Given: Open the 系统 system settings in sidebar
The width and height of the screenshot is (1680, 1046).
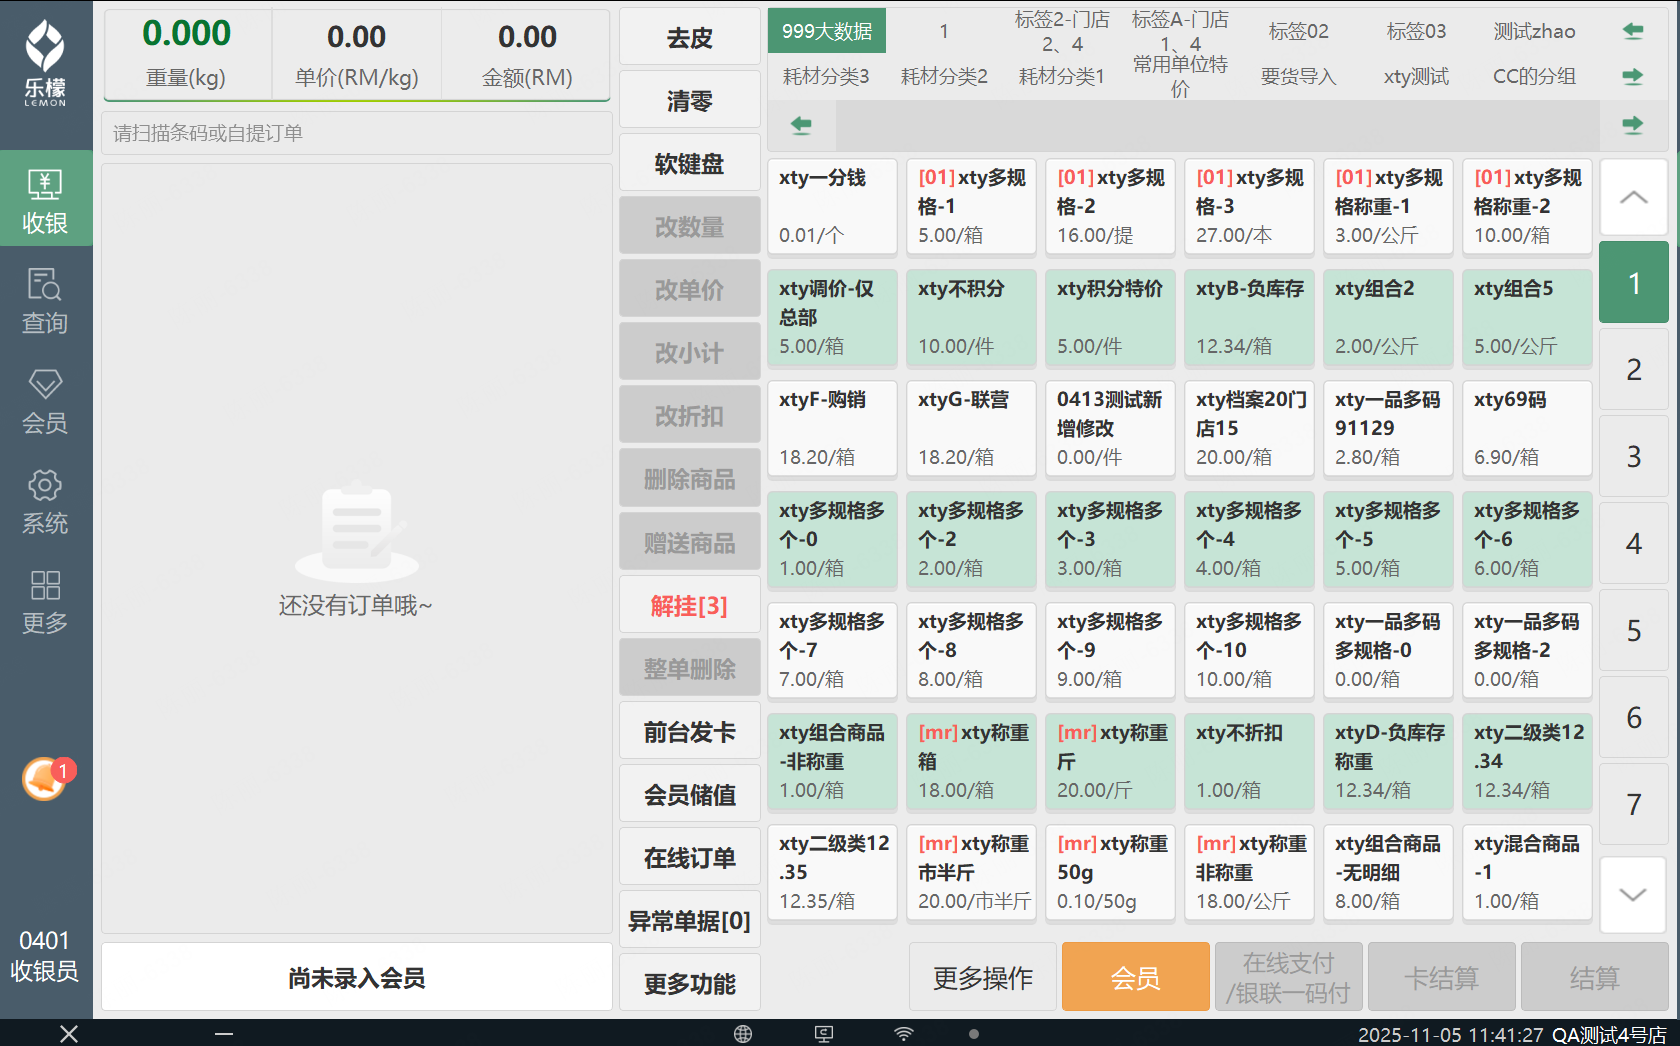Looking at the screenshot, I should 46,500.
